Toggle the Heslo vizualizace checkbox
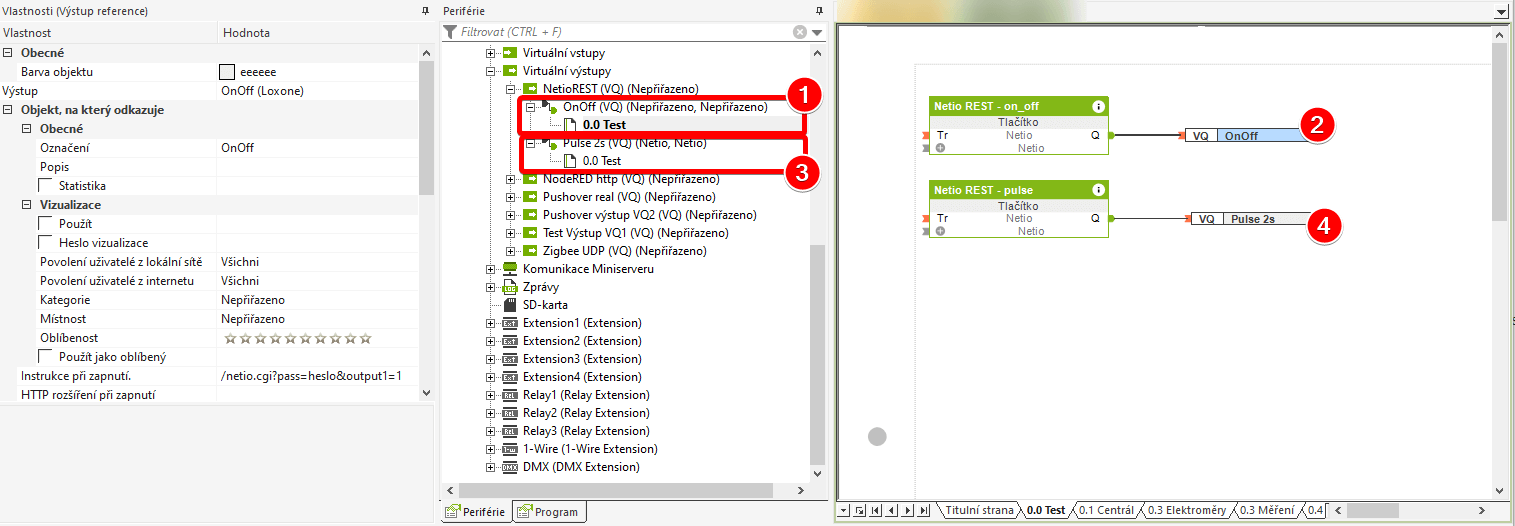Screen dimensions: 1515x526 point(46,242)
